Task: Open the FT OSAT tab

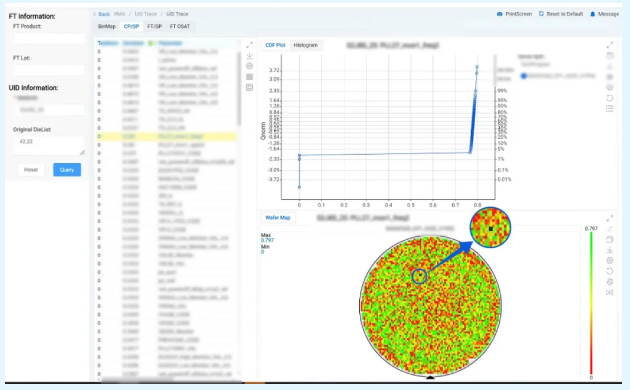Action: [180, 27]
